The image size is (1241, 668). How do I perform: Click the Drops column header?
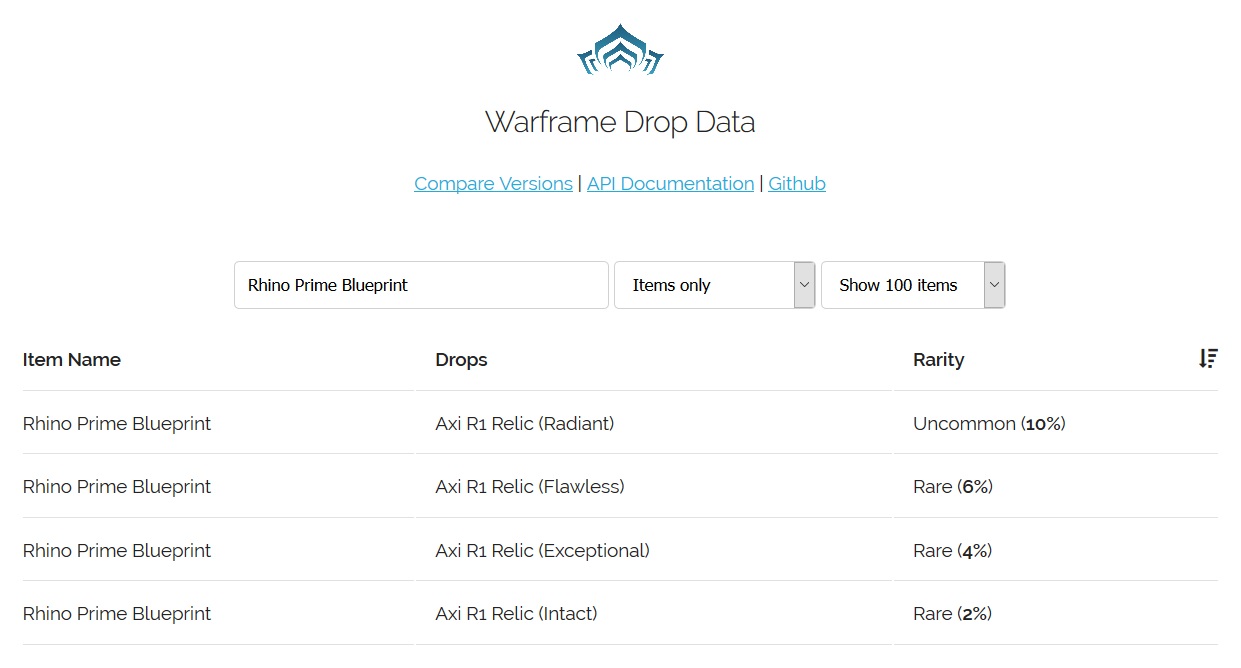[x=461, y=360]
